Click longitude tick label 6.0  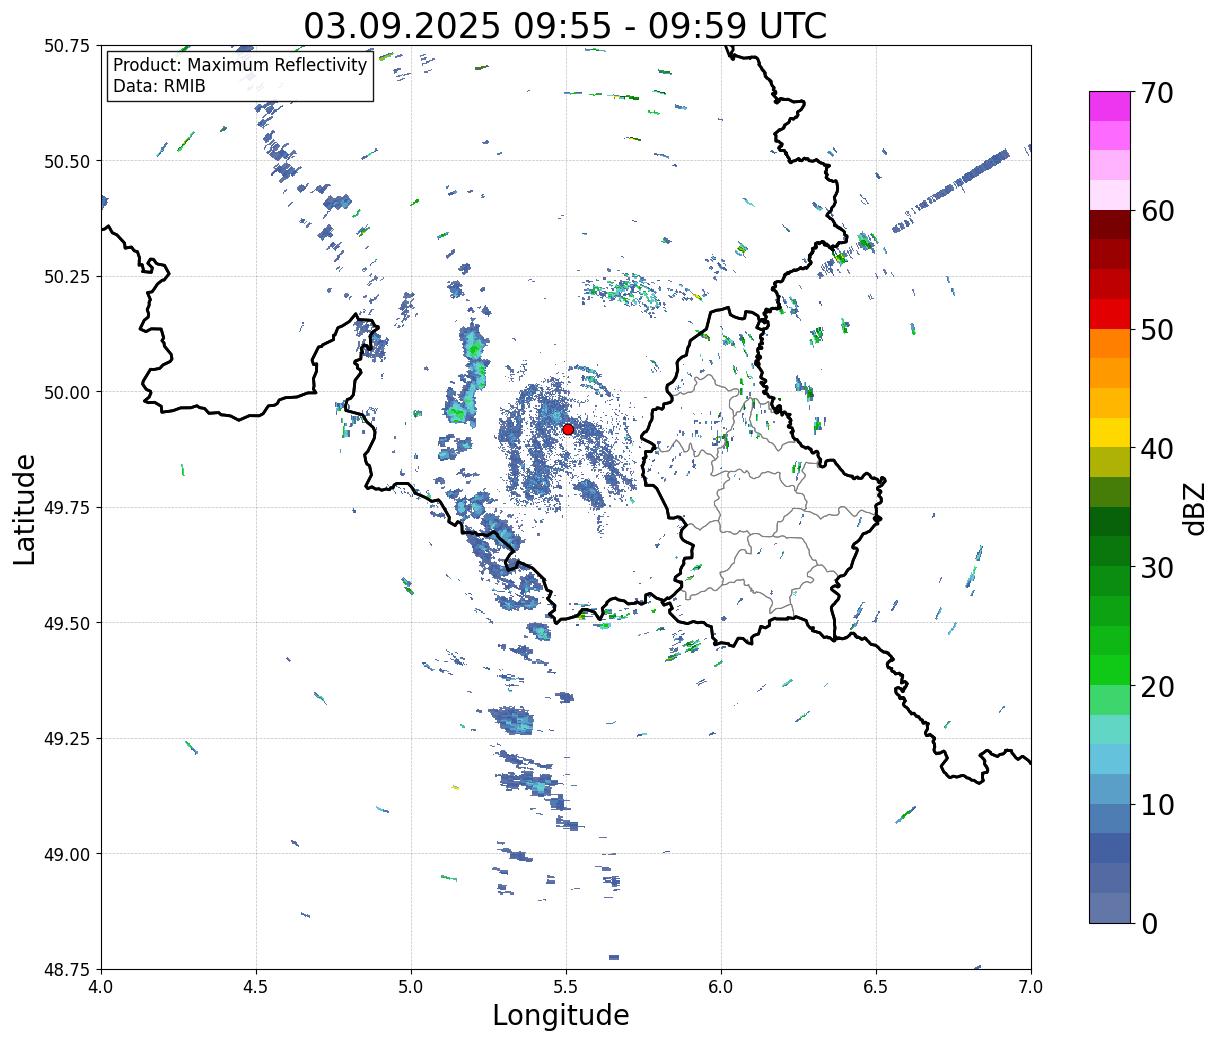[x=721, y=987]
